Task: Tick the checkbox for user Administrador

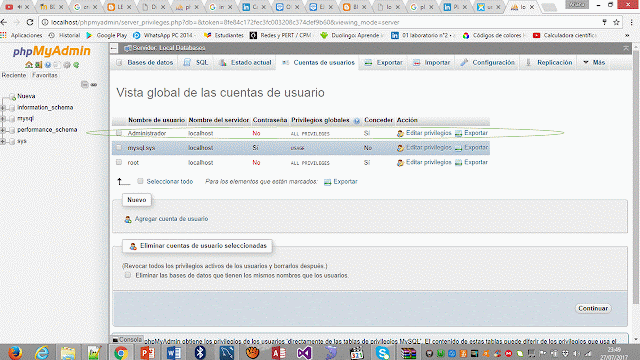Action: click(119, 133)
